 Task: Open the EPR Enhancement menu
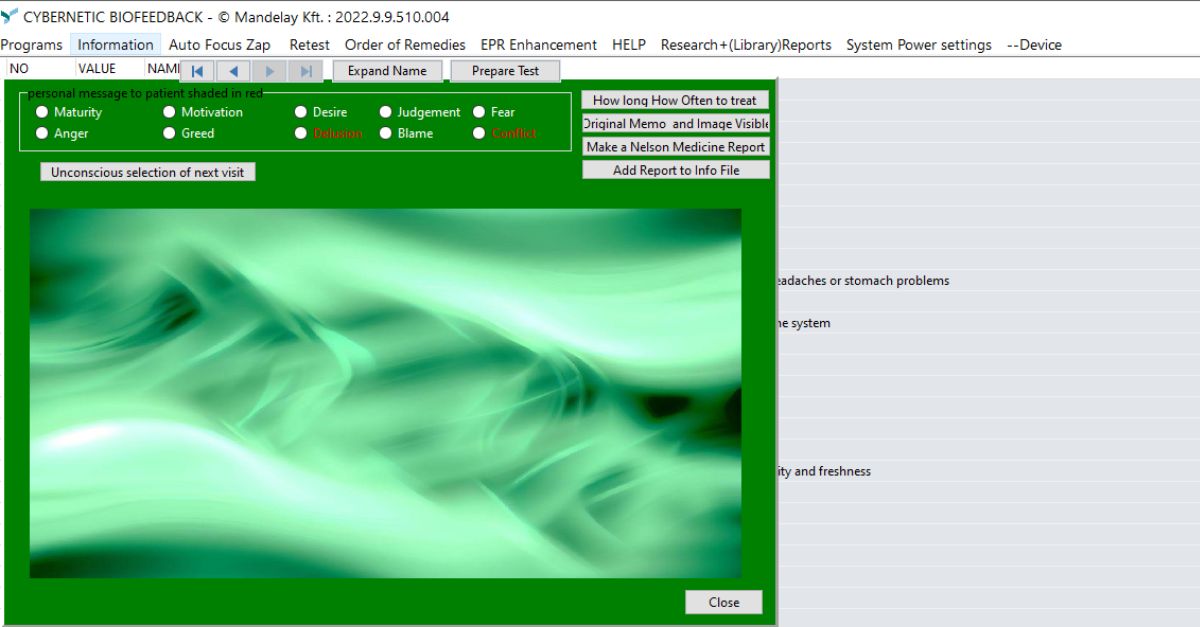point(538,45)
